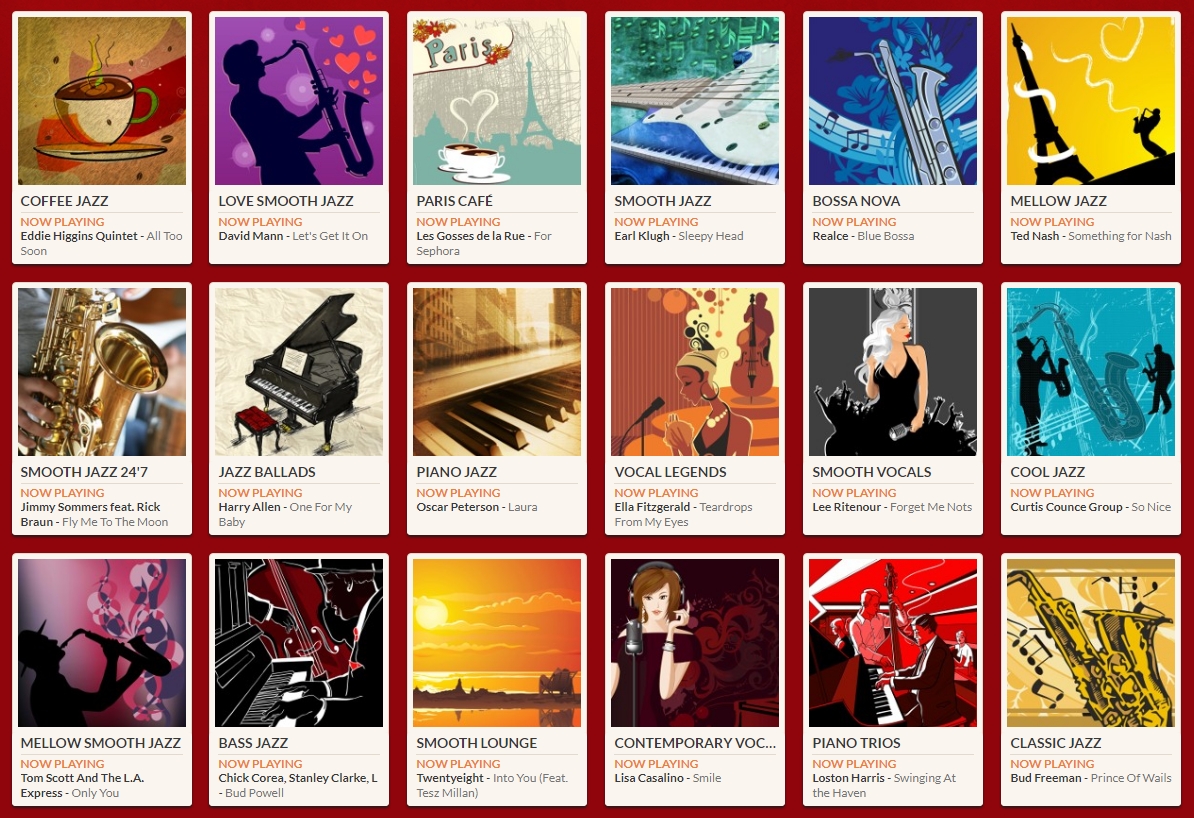Open the Mellow Jazz Eiffel Tower artwork
Viewport: 1194px width, 818px height.
click(x=1091, y=101)
